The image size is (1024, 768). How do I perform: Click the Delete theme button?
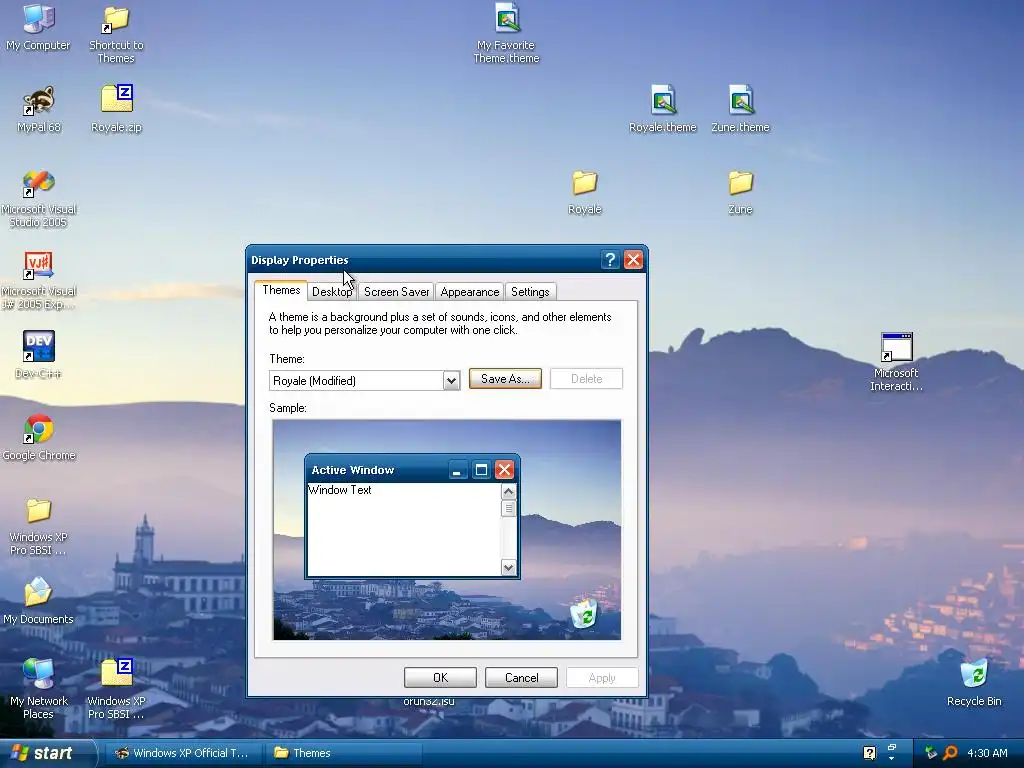(586, 379)
